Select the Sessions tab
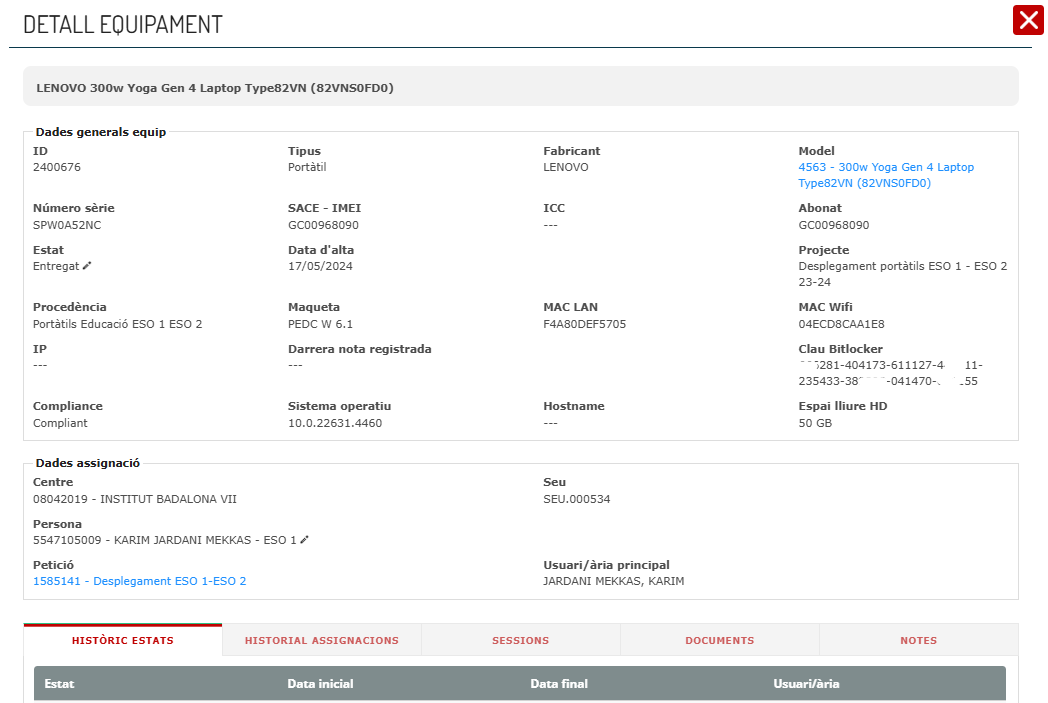Image resolution: width=1048 pixels, height=703 pixels. click(520, 640)
